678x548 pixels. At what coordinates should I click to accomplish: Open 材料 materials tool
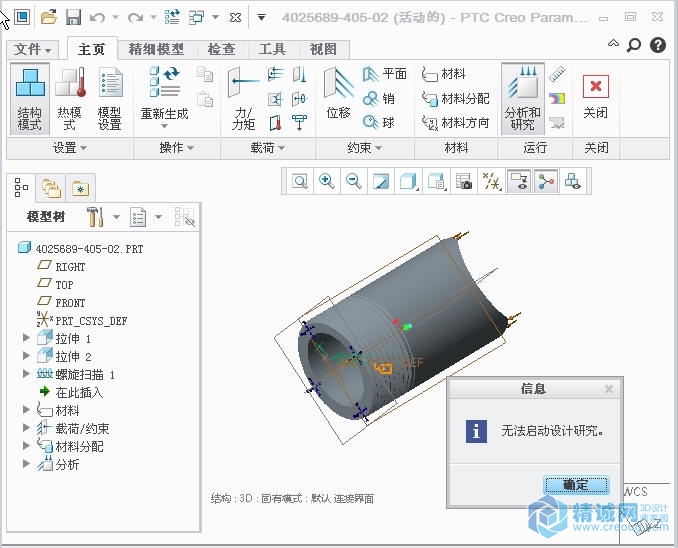click(443, 74)
